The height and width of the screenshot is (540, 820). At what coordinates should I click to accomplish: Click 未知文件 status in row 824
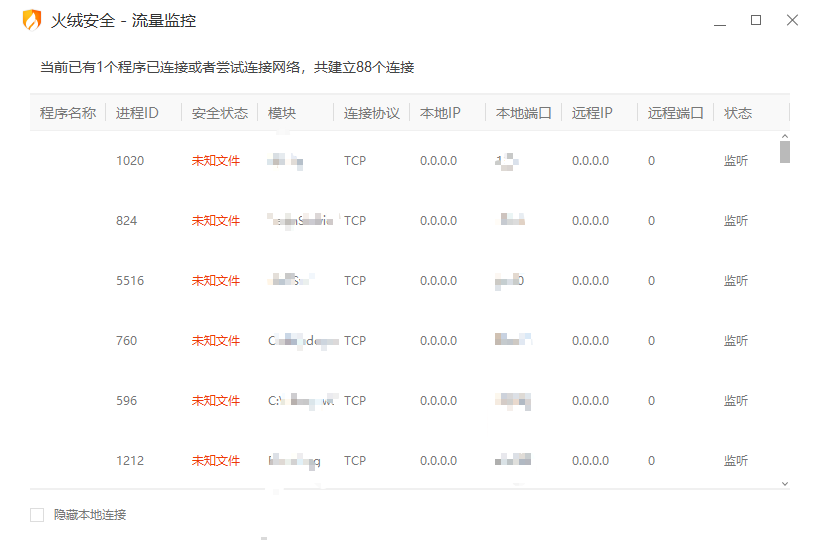click(x=215, y=221)
